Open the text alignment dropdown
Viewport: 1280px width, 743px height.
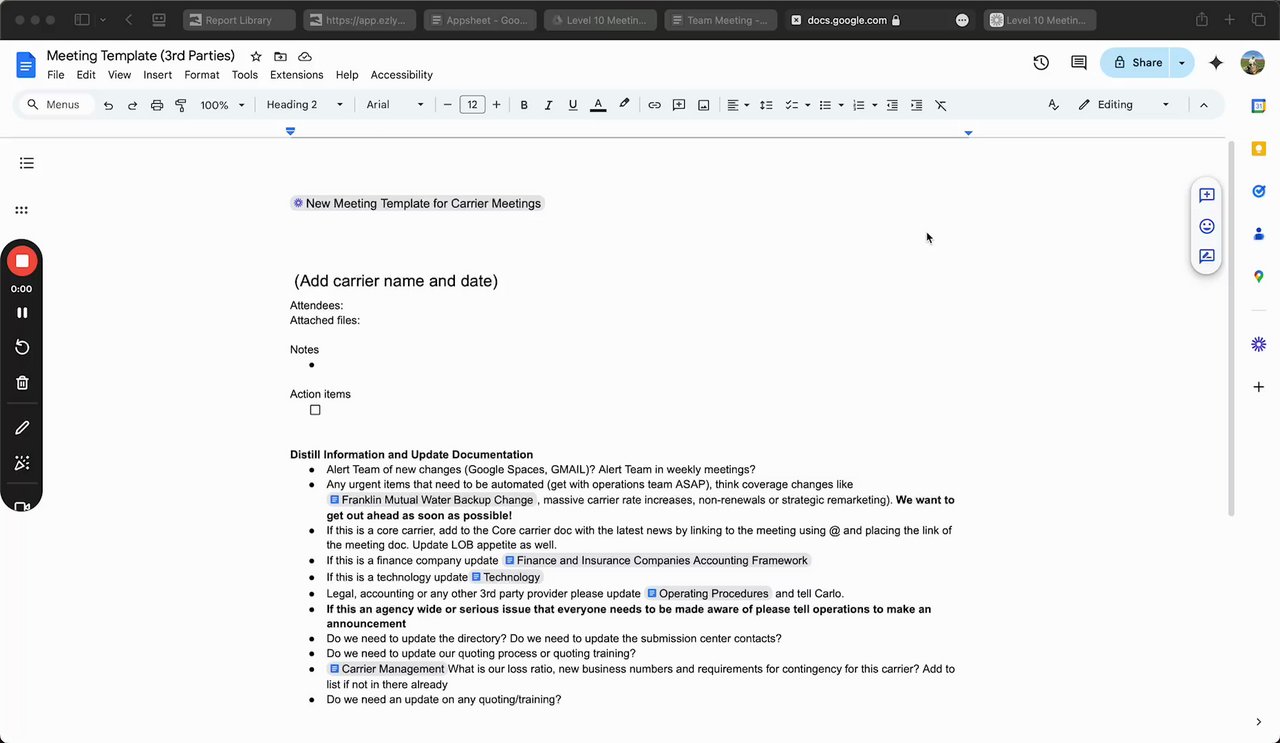[x=738, y=105]
